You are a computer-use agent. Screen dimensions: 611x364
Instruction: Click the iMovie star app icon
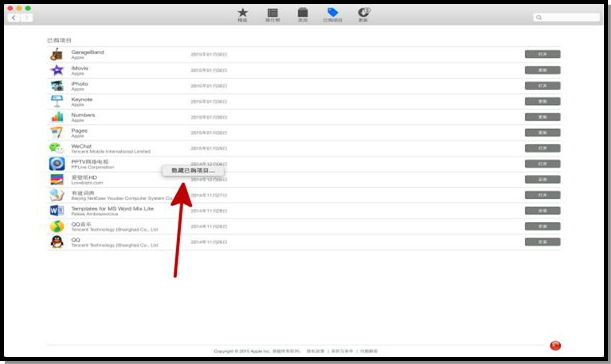57,70
